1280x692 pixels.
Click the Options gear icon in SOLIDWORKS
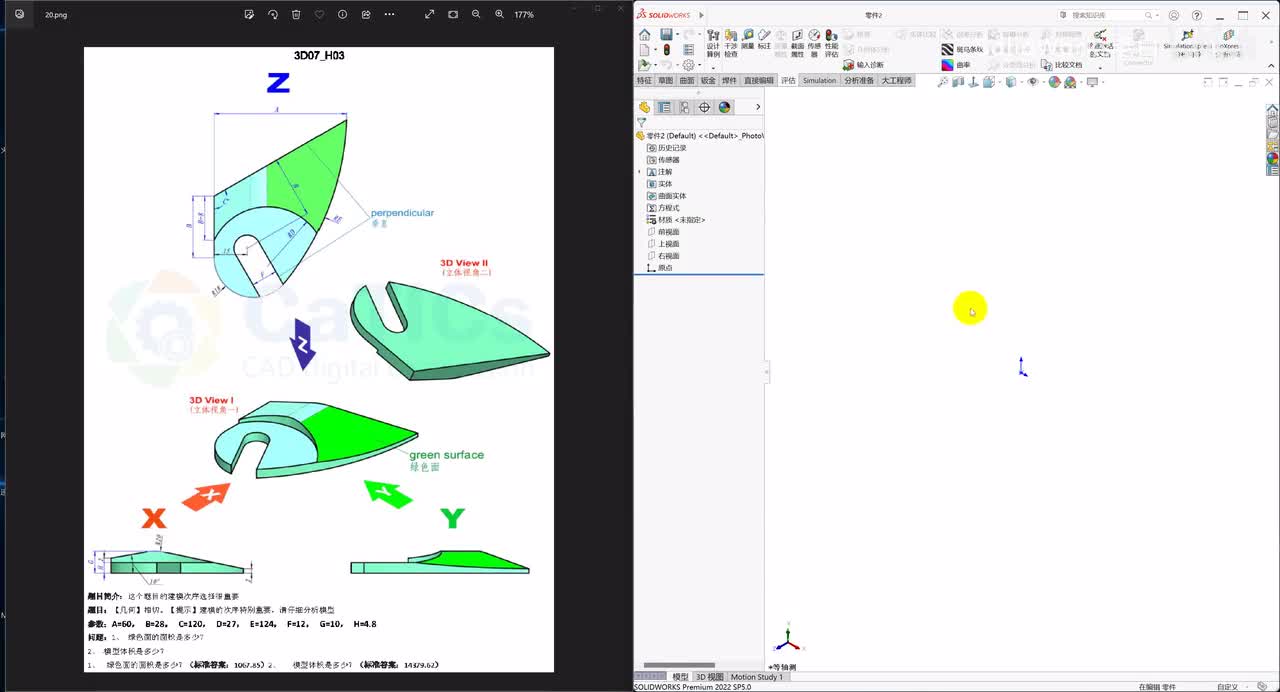pyautogui.click(x=688, y=65)
